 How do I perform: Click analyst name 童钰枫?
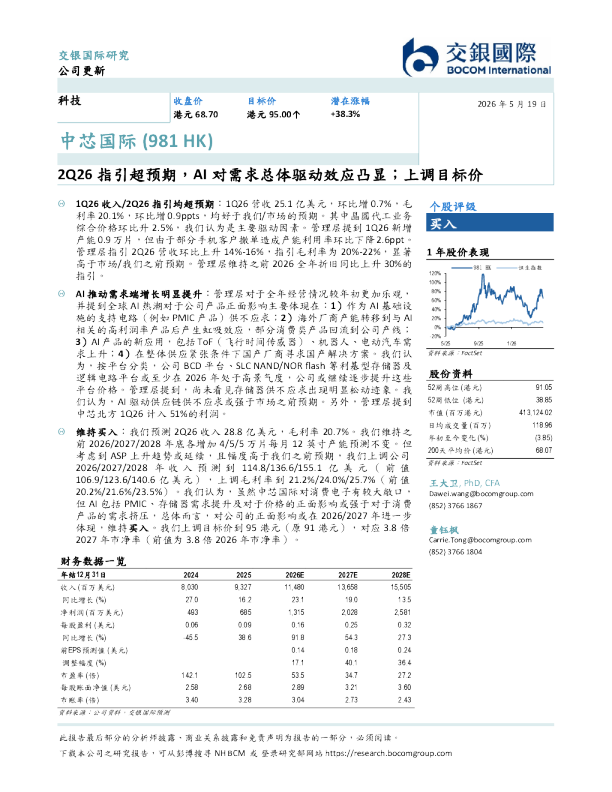(443, 529)
